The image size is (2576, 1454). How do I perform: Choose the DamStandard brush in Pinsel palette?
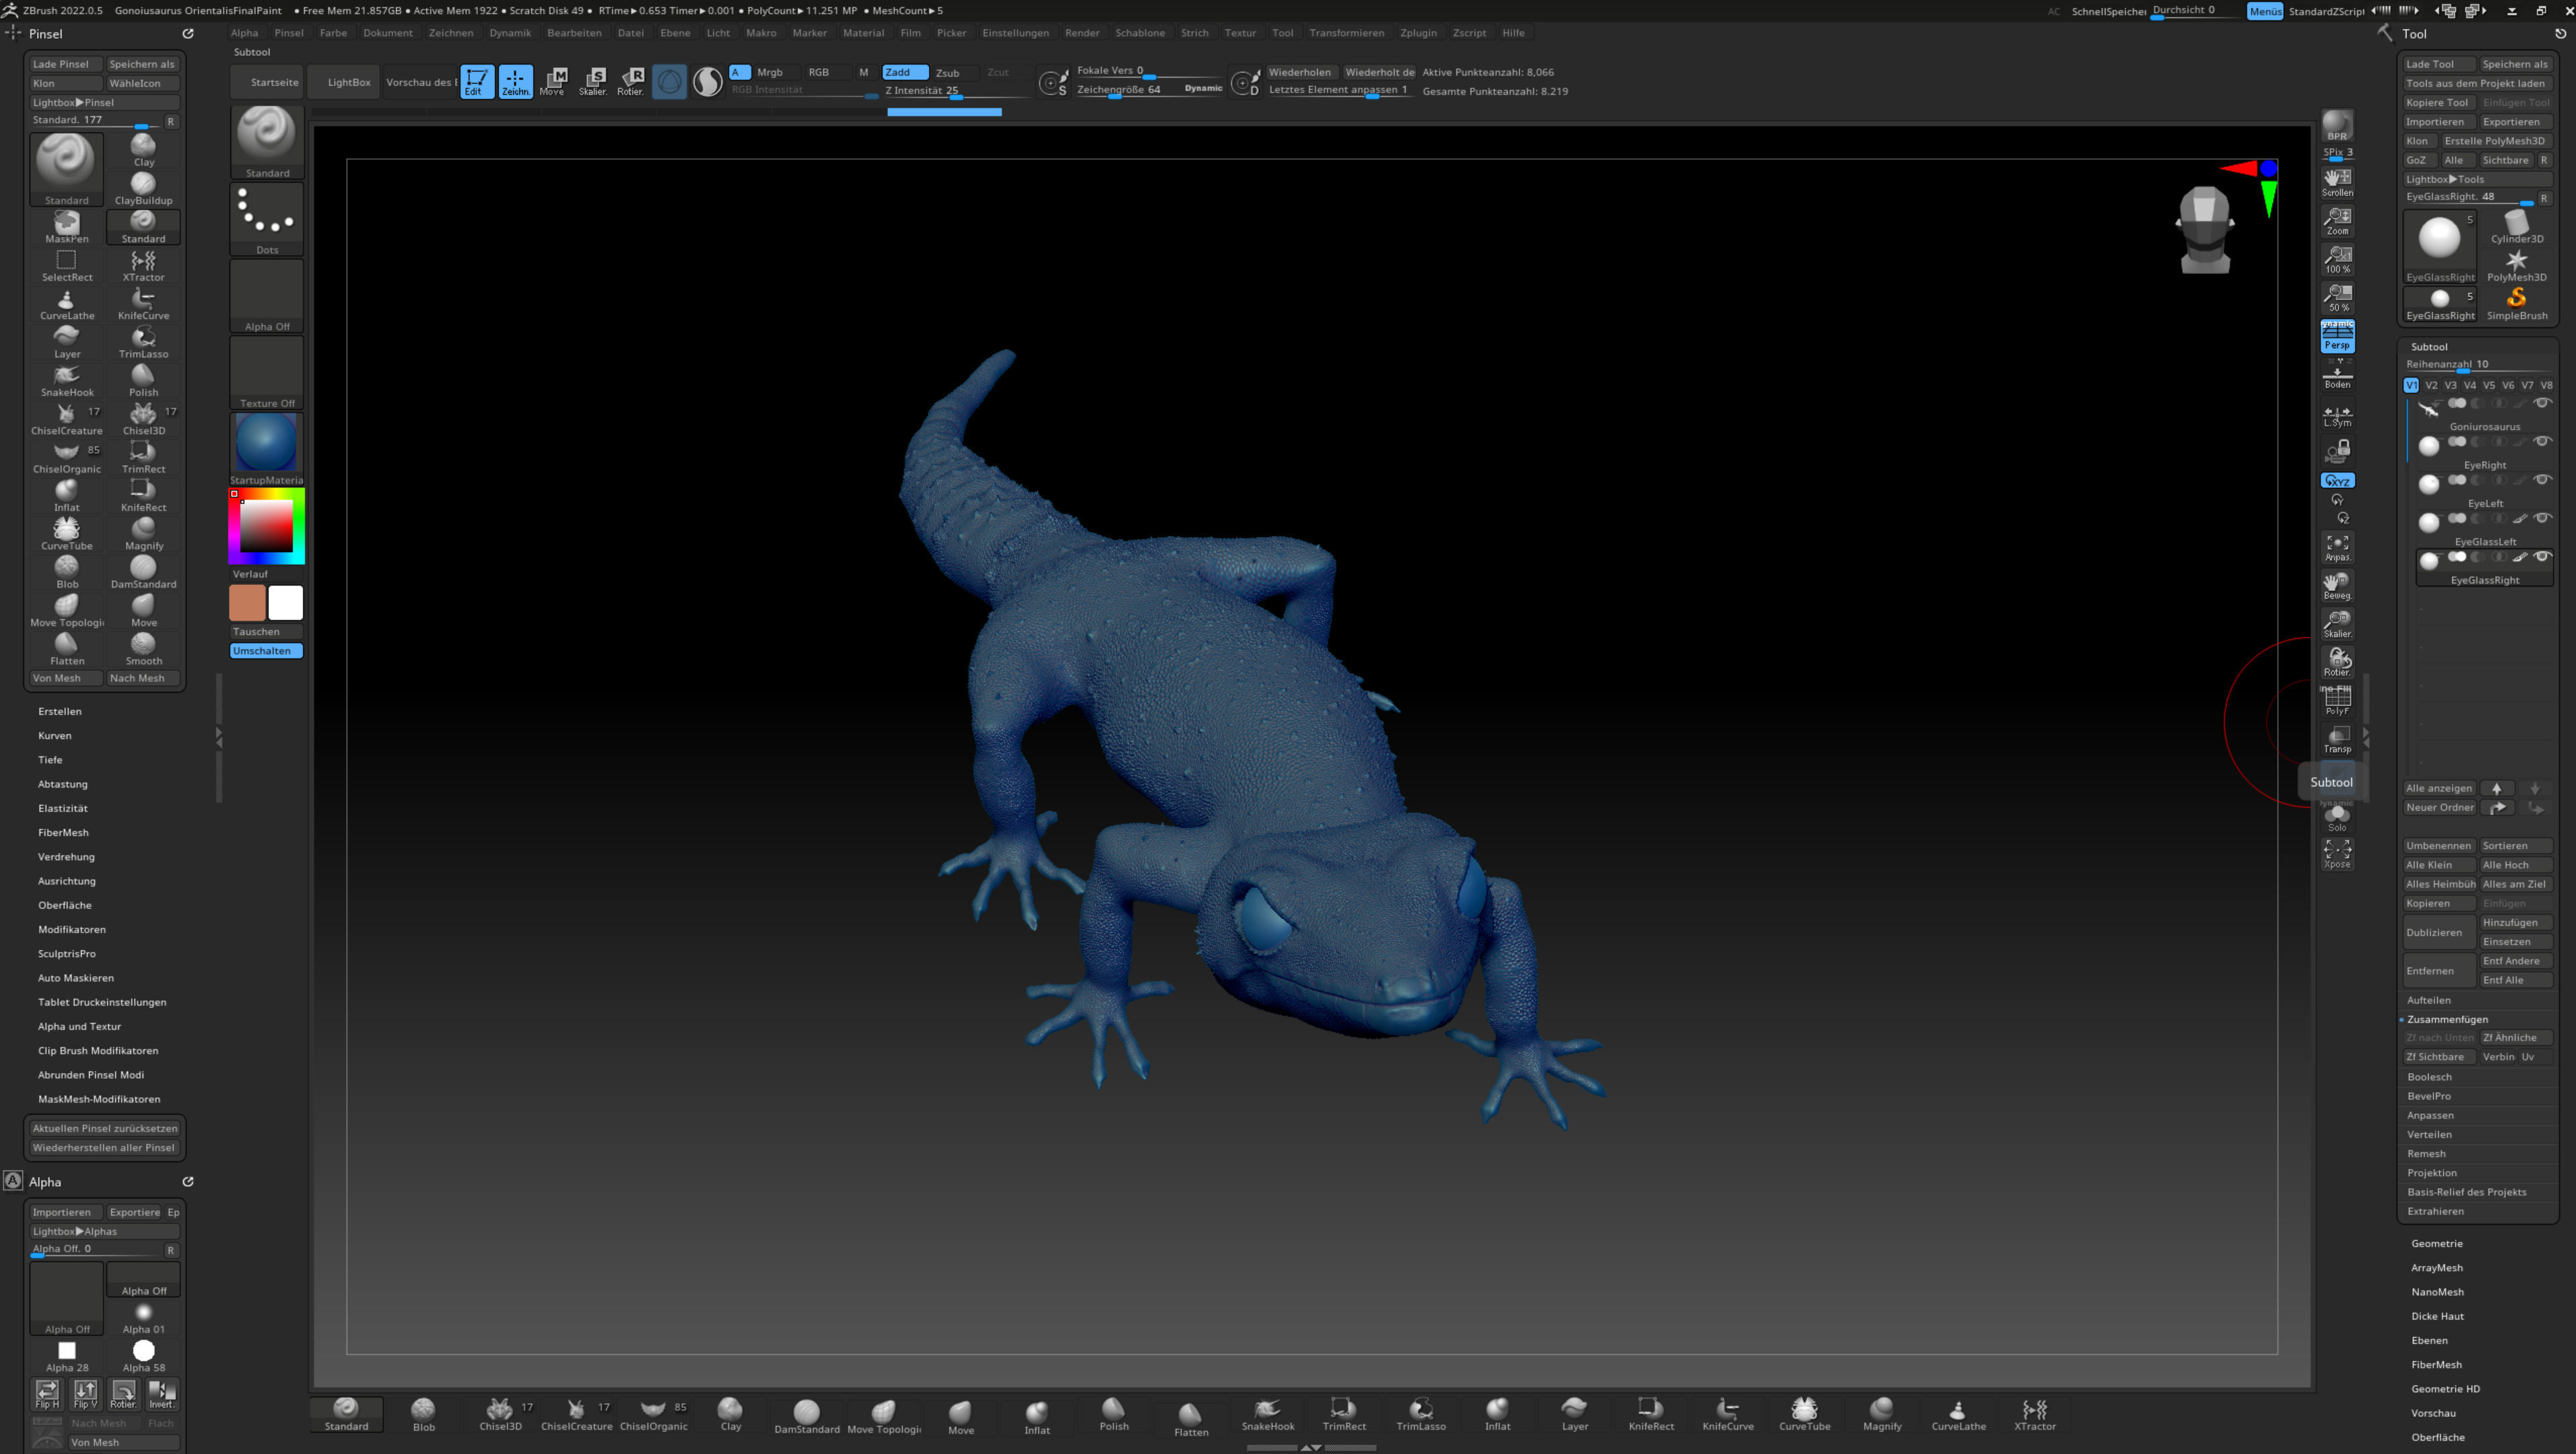[x=143, y=572]
